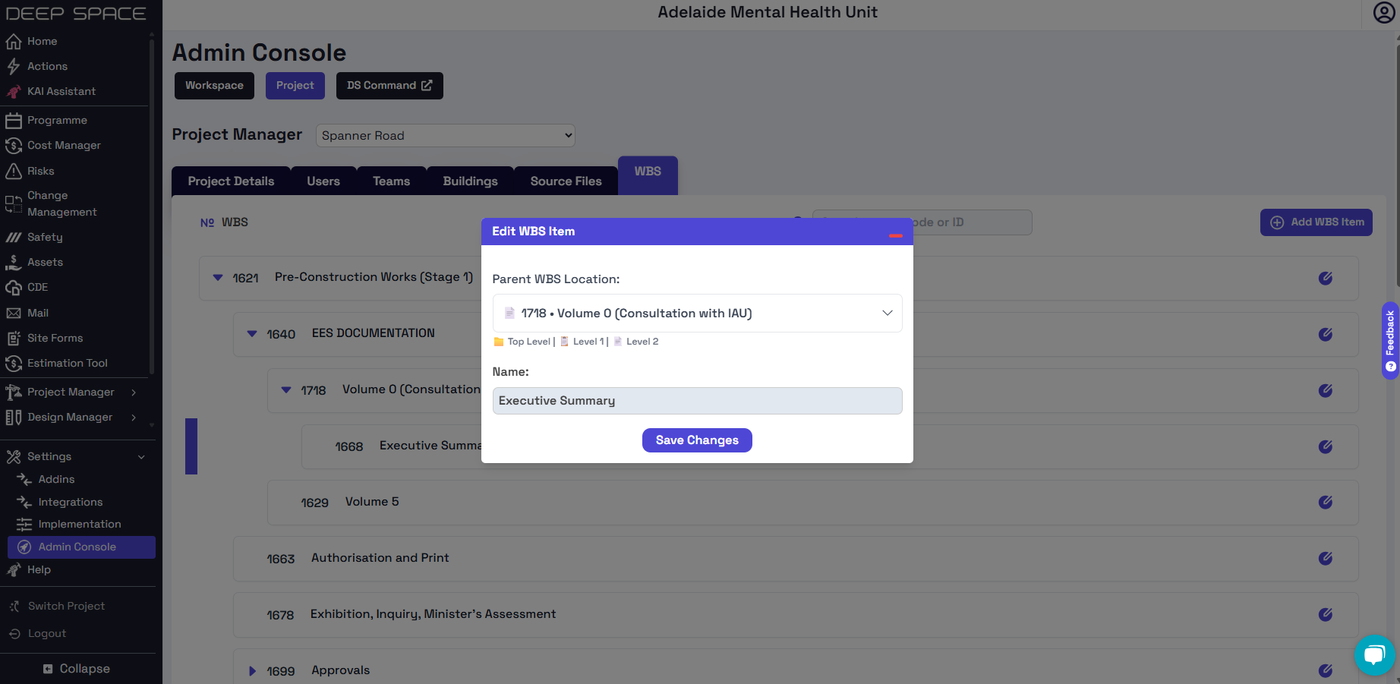1400x684 pixels.
Task: Open the Assets hand icon
Action: [x=14, y=262]
